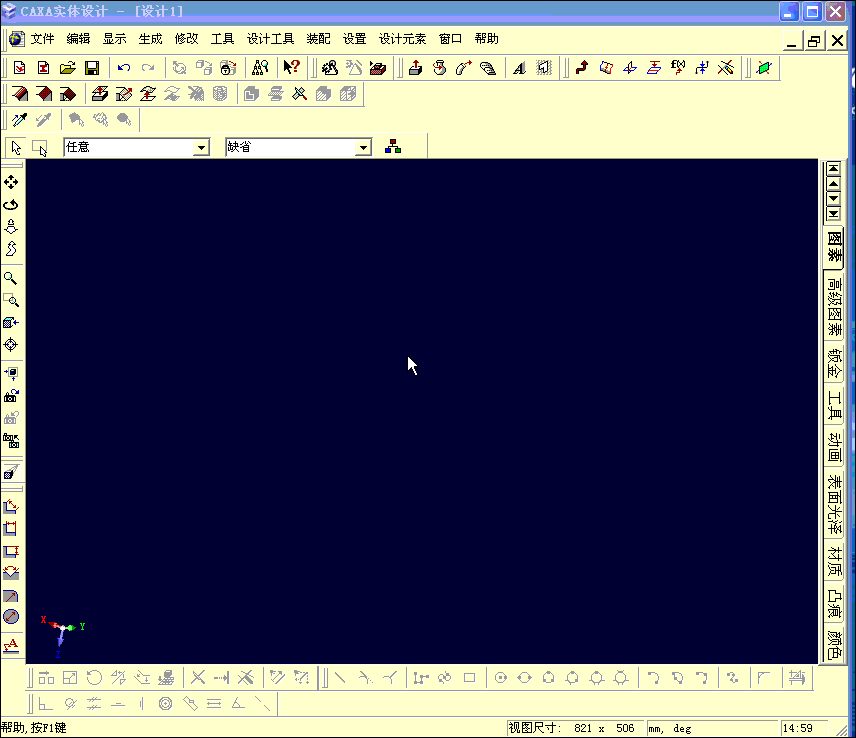Open the 生成 menu
This screenshot has width=856, height=738.
click(150, 39)
